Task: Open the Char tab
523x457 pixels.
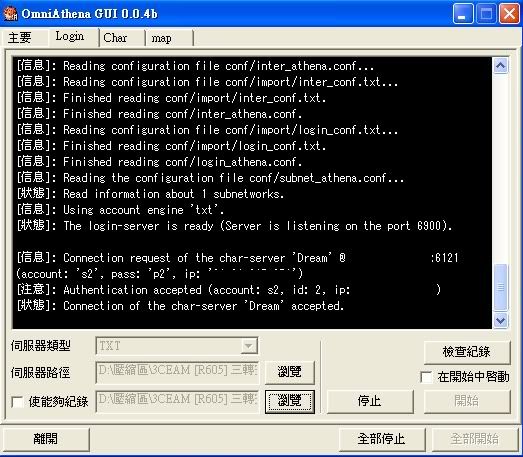Action: [x=122, y=37]
